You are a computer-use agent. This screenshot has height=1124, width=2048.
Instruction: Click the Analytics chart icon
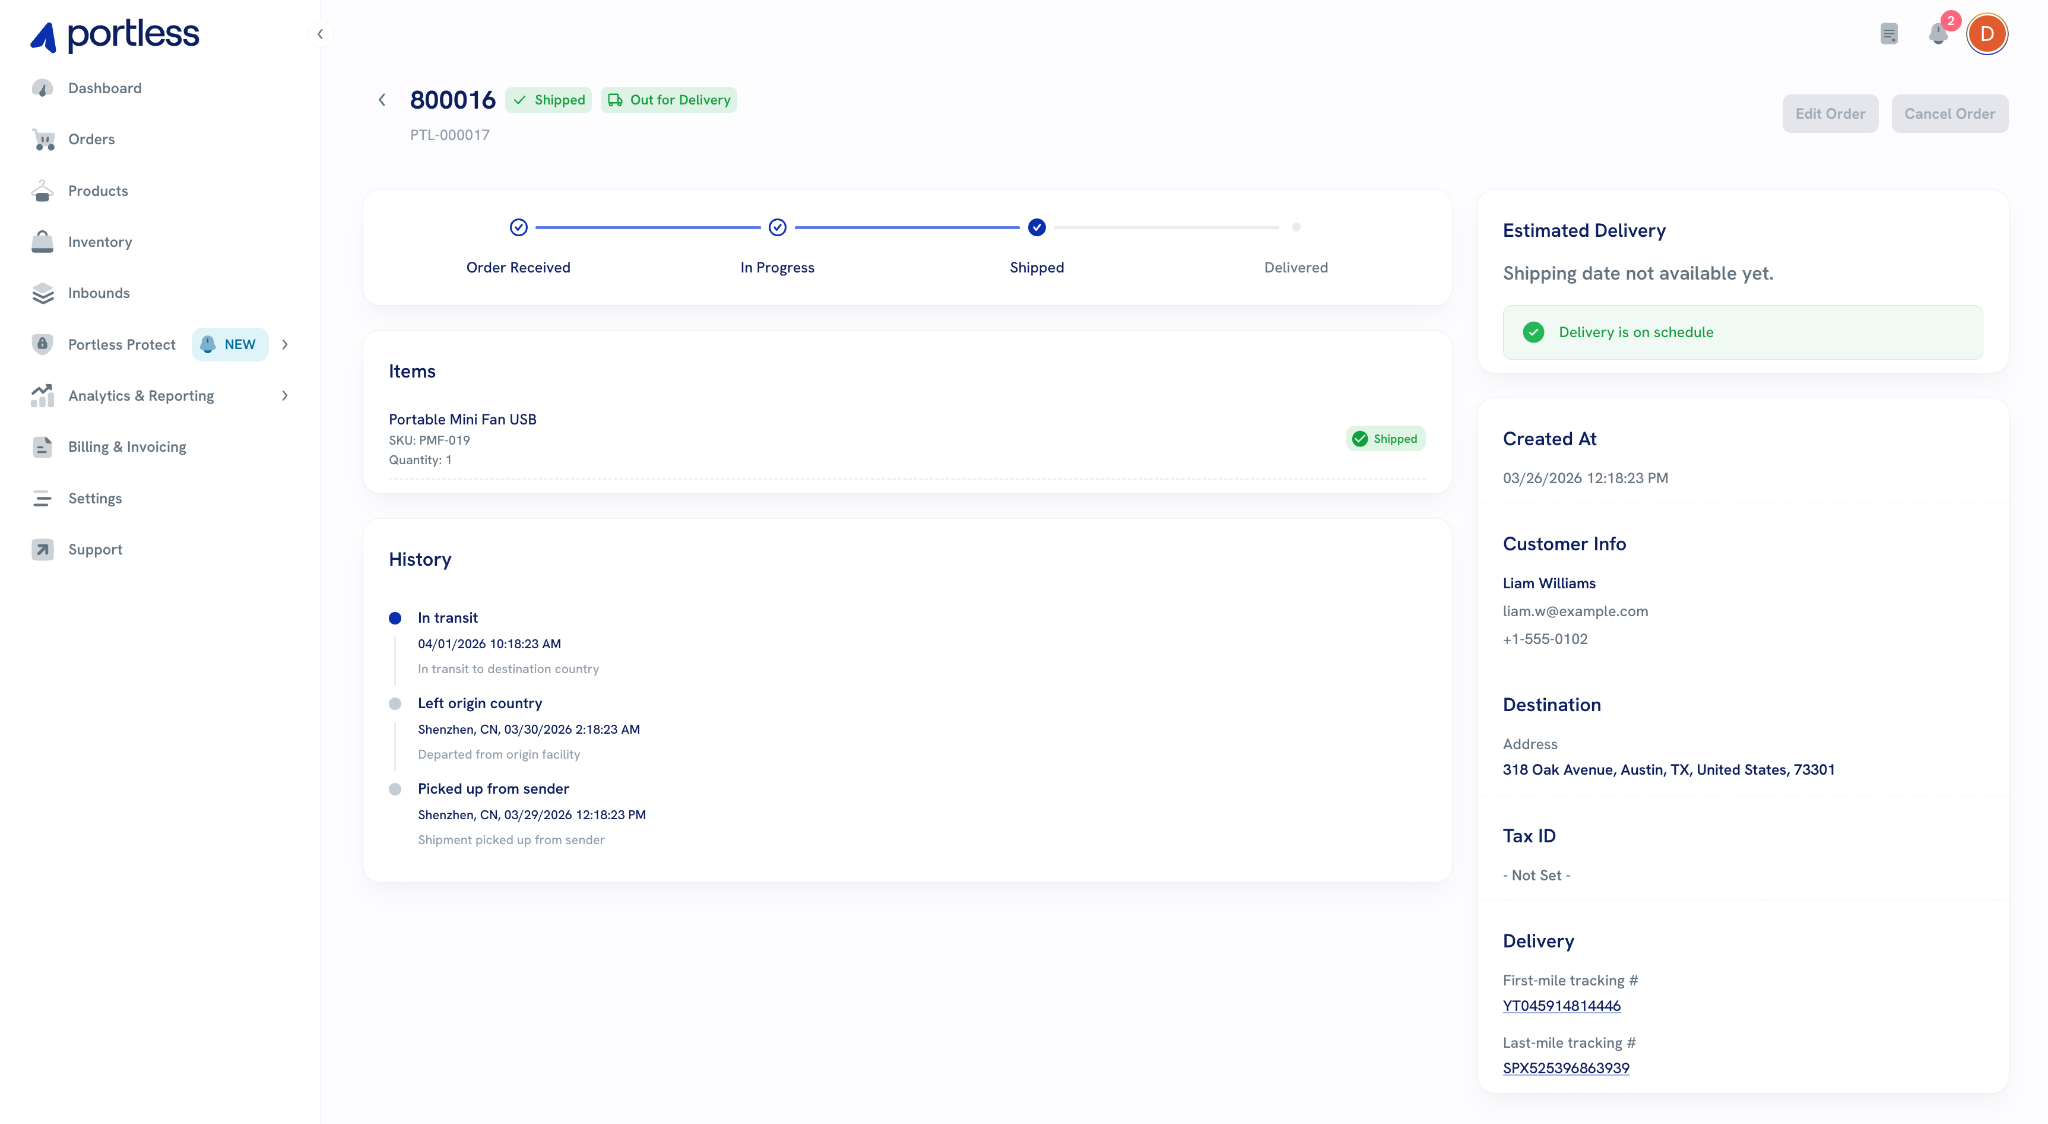pos(42,396)
